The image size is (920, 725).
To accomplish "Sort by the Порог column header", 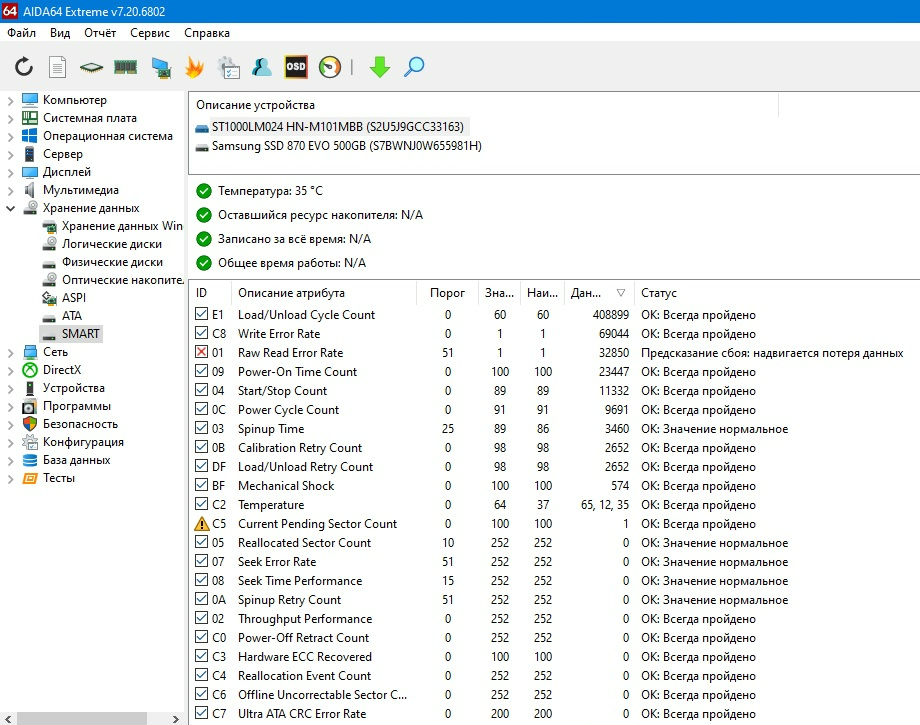I will tap(447, 293).
